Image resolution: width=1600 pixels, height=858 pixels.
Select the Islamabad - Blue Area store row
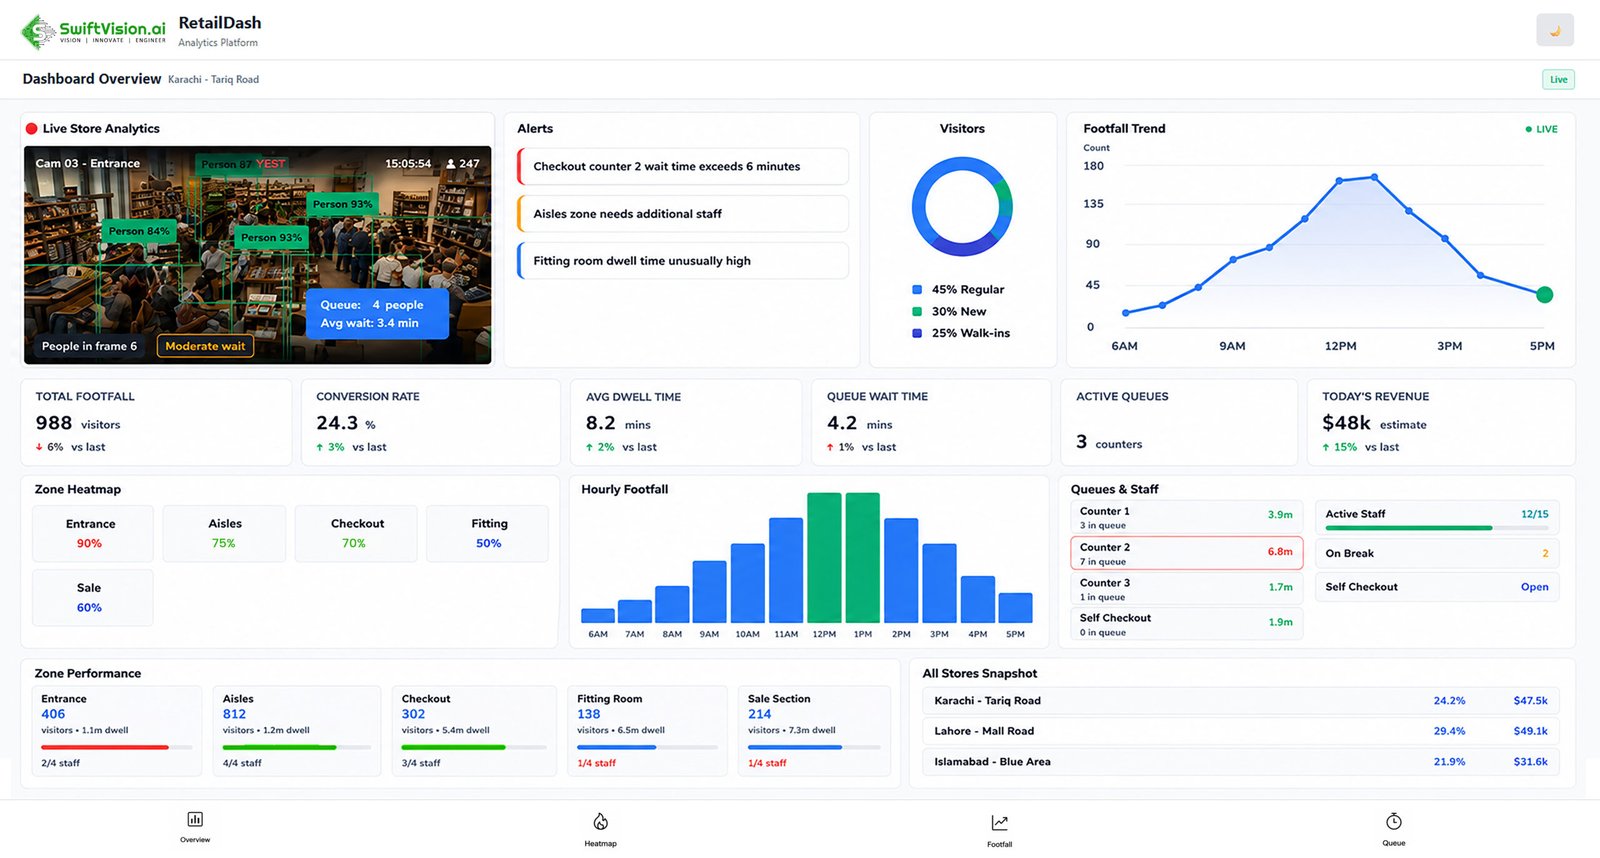[1240, 762]
